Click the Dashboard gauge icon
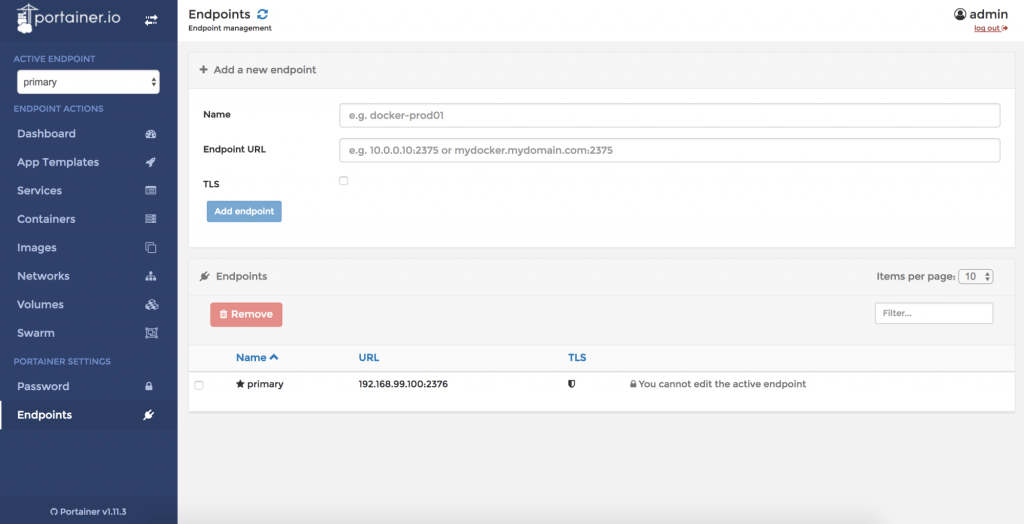The height and width of the screenshot is (524, 1024). 151,134
